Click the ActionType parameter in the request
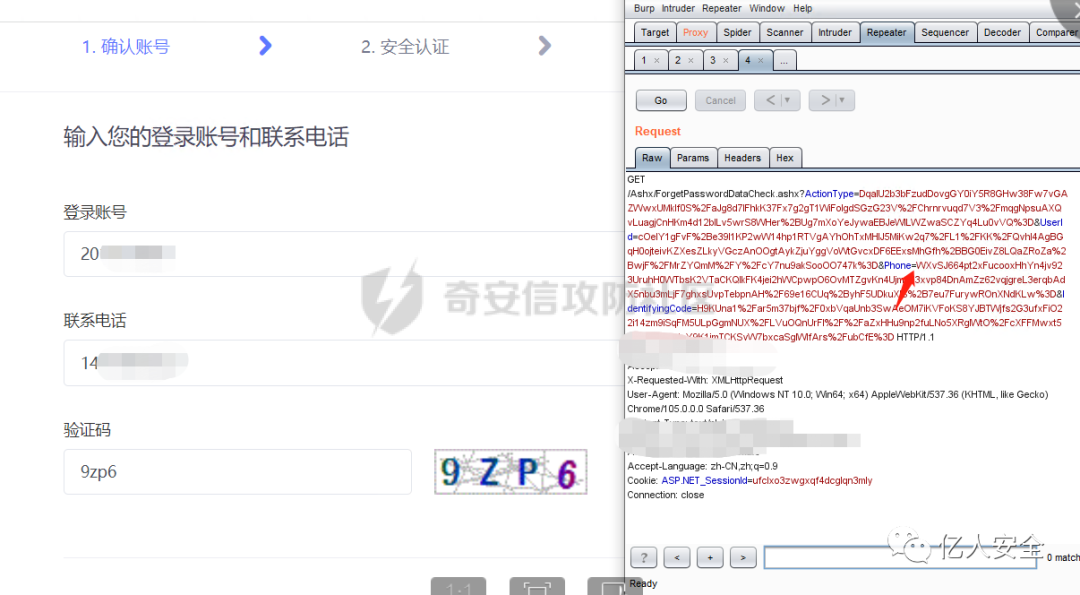 pyautogui.click(x=829, y=194)
